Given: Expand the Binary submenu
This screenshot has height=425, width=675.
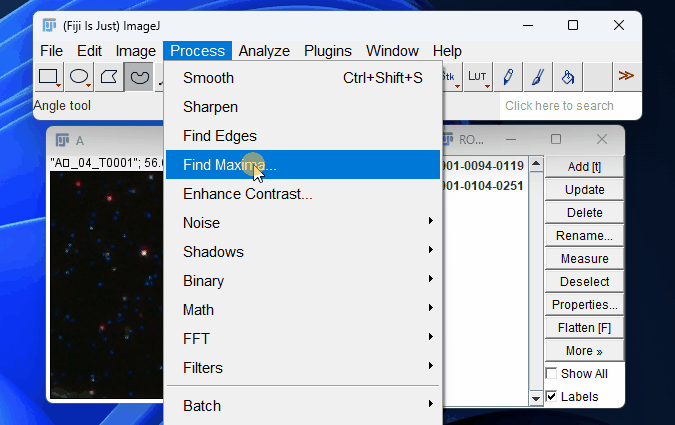Looking at the screenshot, I should coord(301,281).
